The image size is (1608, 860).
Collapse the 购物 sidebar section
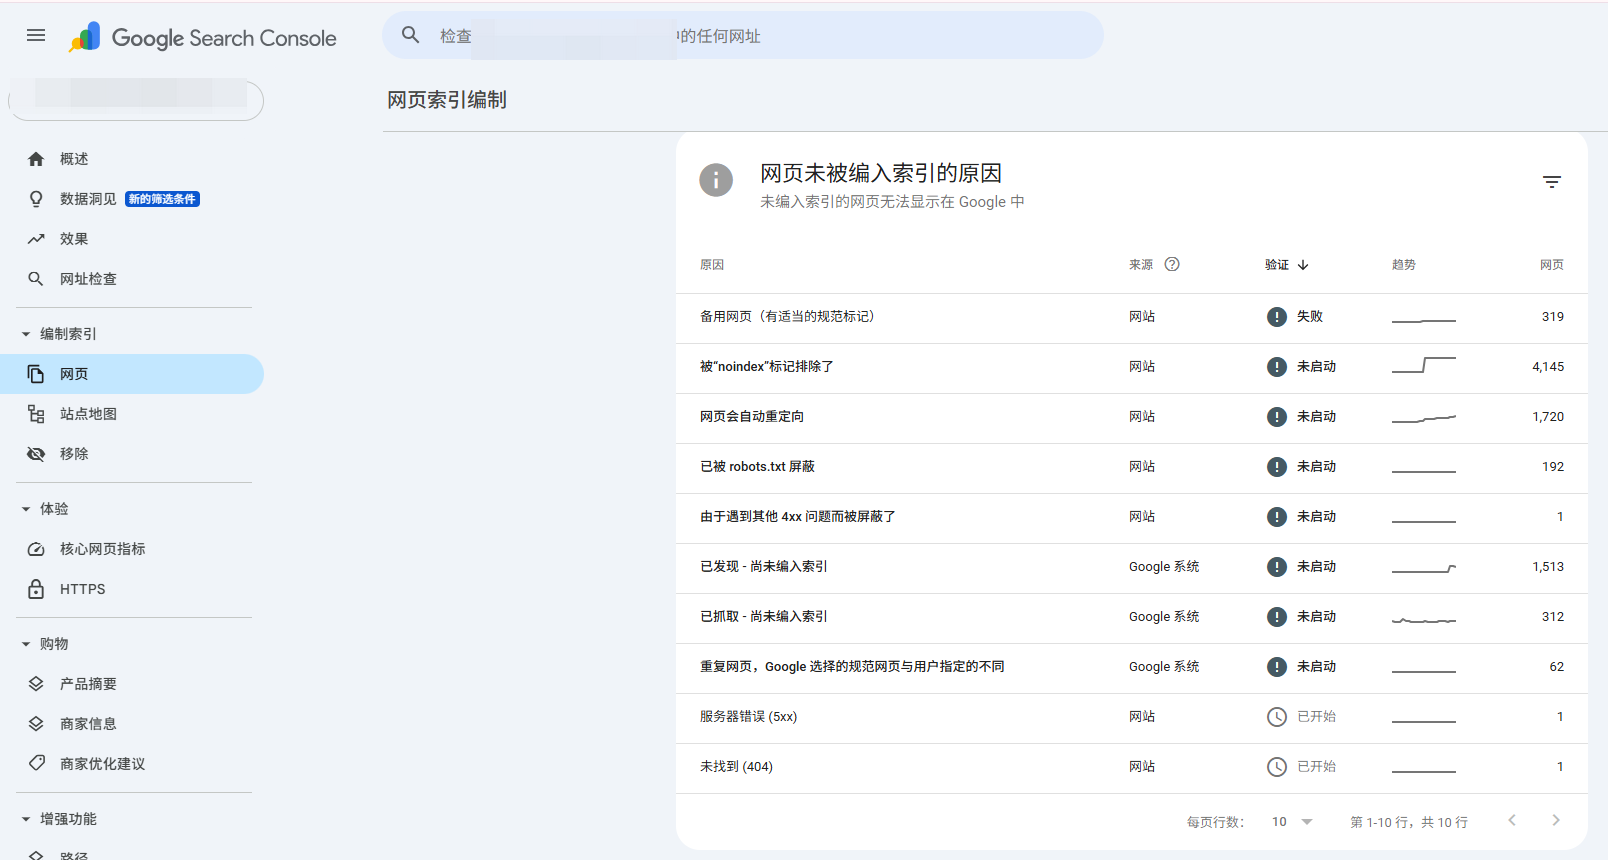pyautogui.click(x=26, y=644)
